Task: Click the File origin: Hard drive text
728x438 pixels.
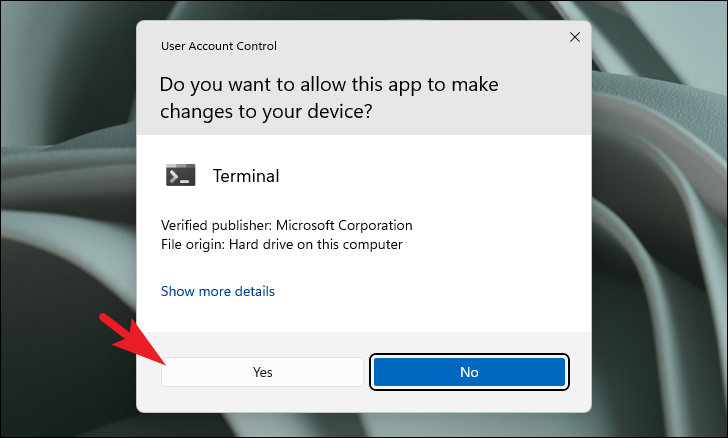Action: tap(281, 244)
